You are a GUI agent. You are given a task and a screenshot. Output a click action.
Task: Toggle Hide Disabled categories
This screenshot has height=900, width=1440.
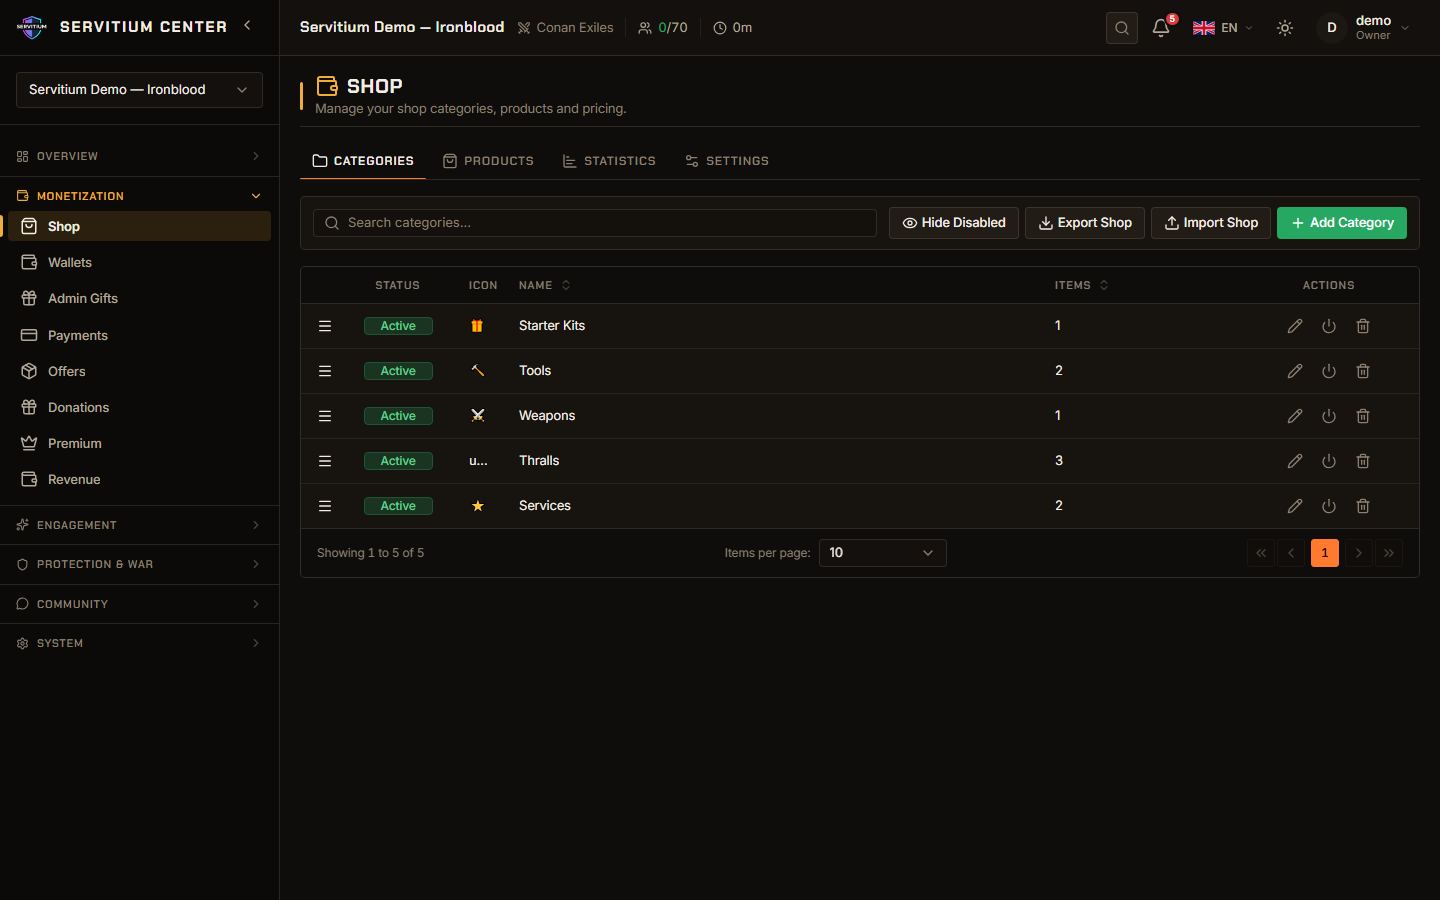point(954,223)
